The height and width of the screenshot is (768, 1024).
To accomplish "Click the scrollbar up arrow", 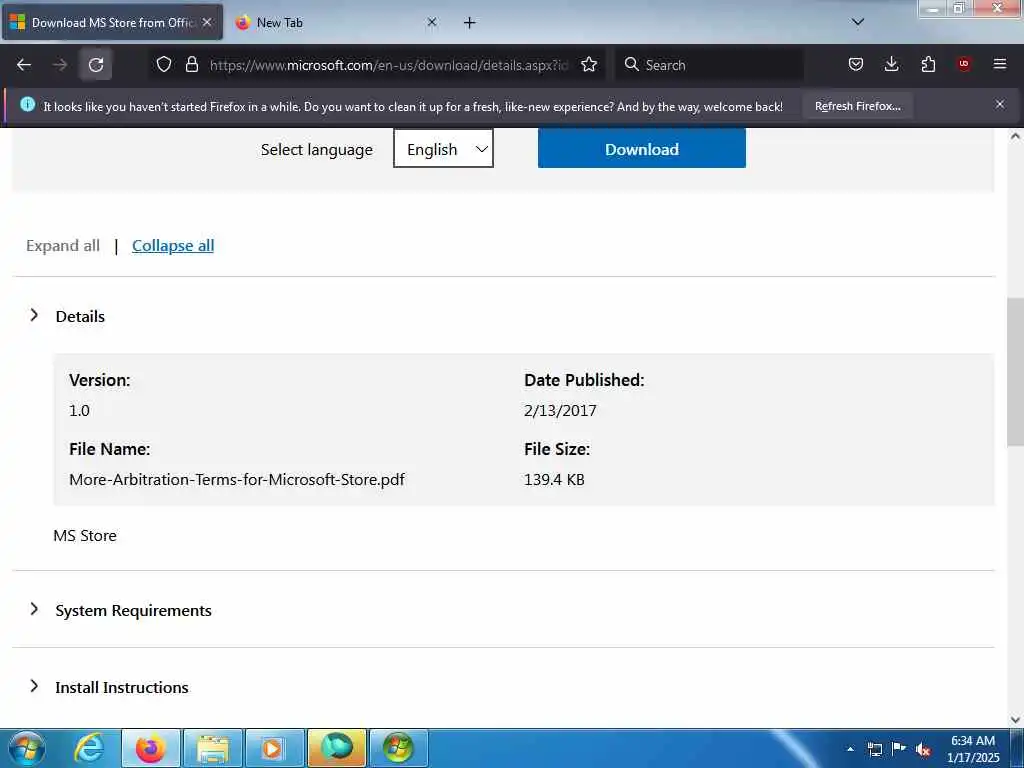I will pyautogui.click(x=1016, y=136).
